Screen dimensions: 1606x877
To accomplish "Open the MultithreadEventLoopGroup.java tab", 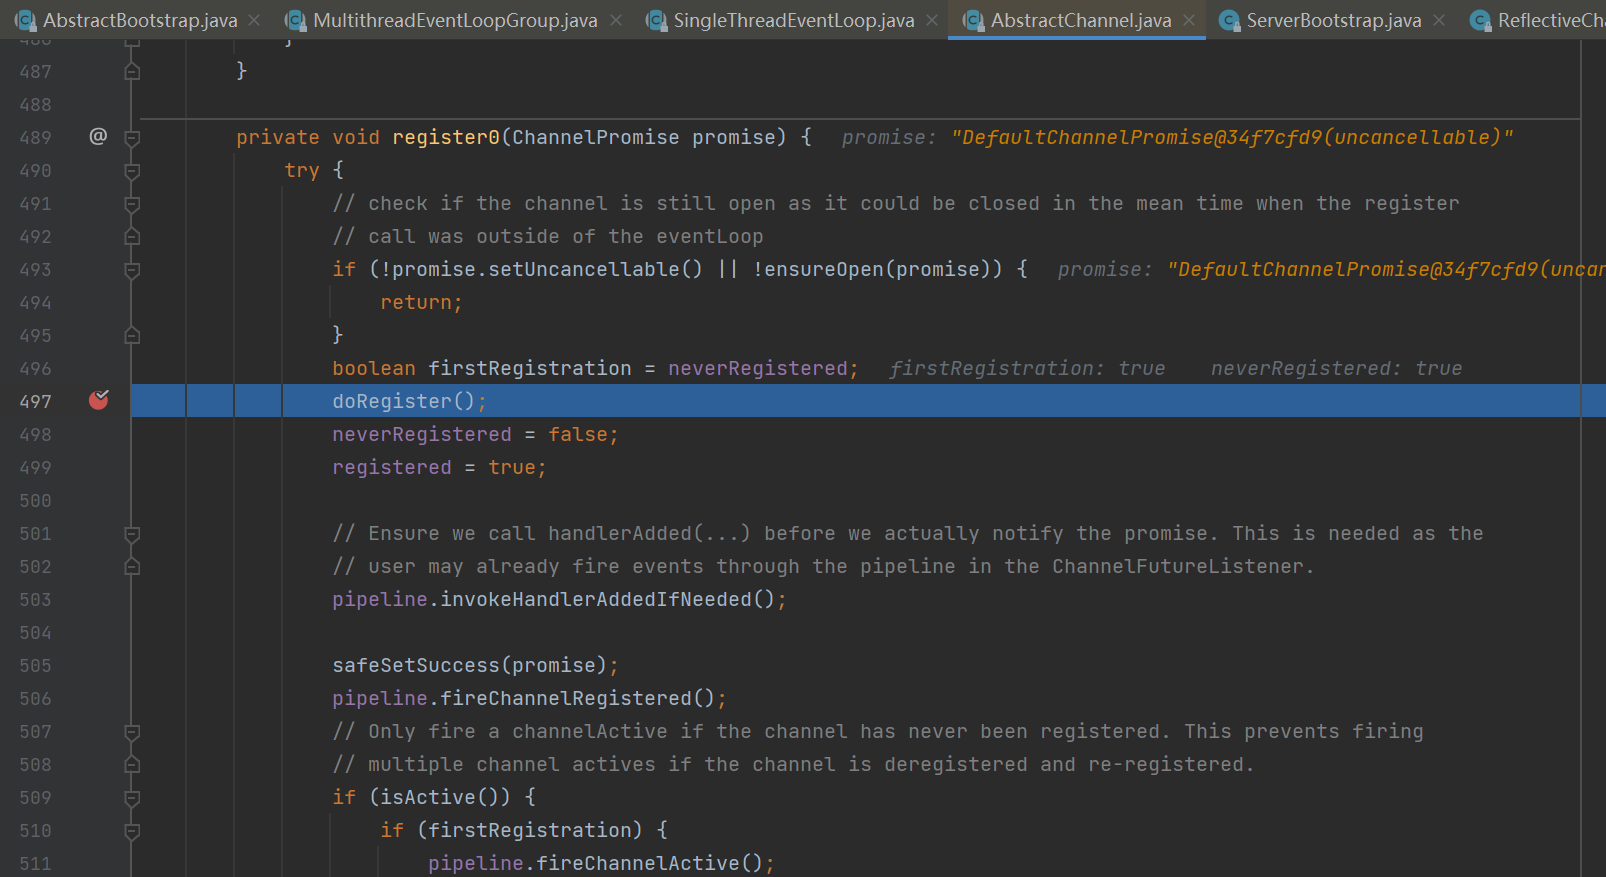I will 455,20.
